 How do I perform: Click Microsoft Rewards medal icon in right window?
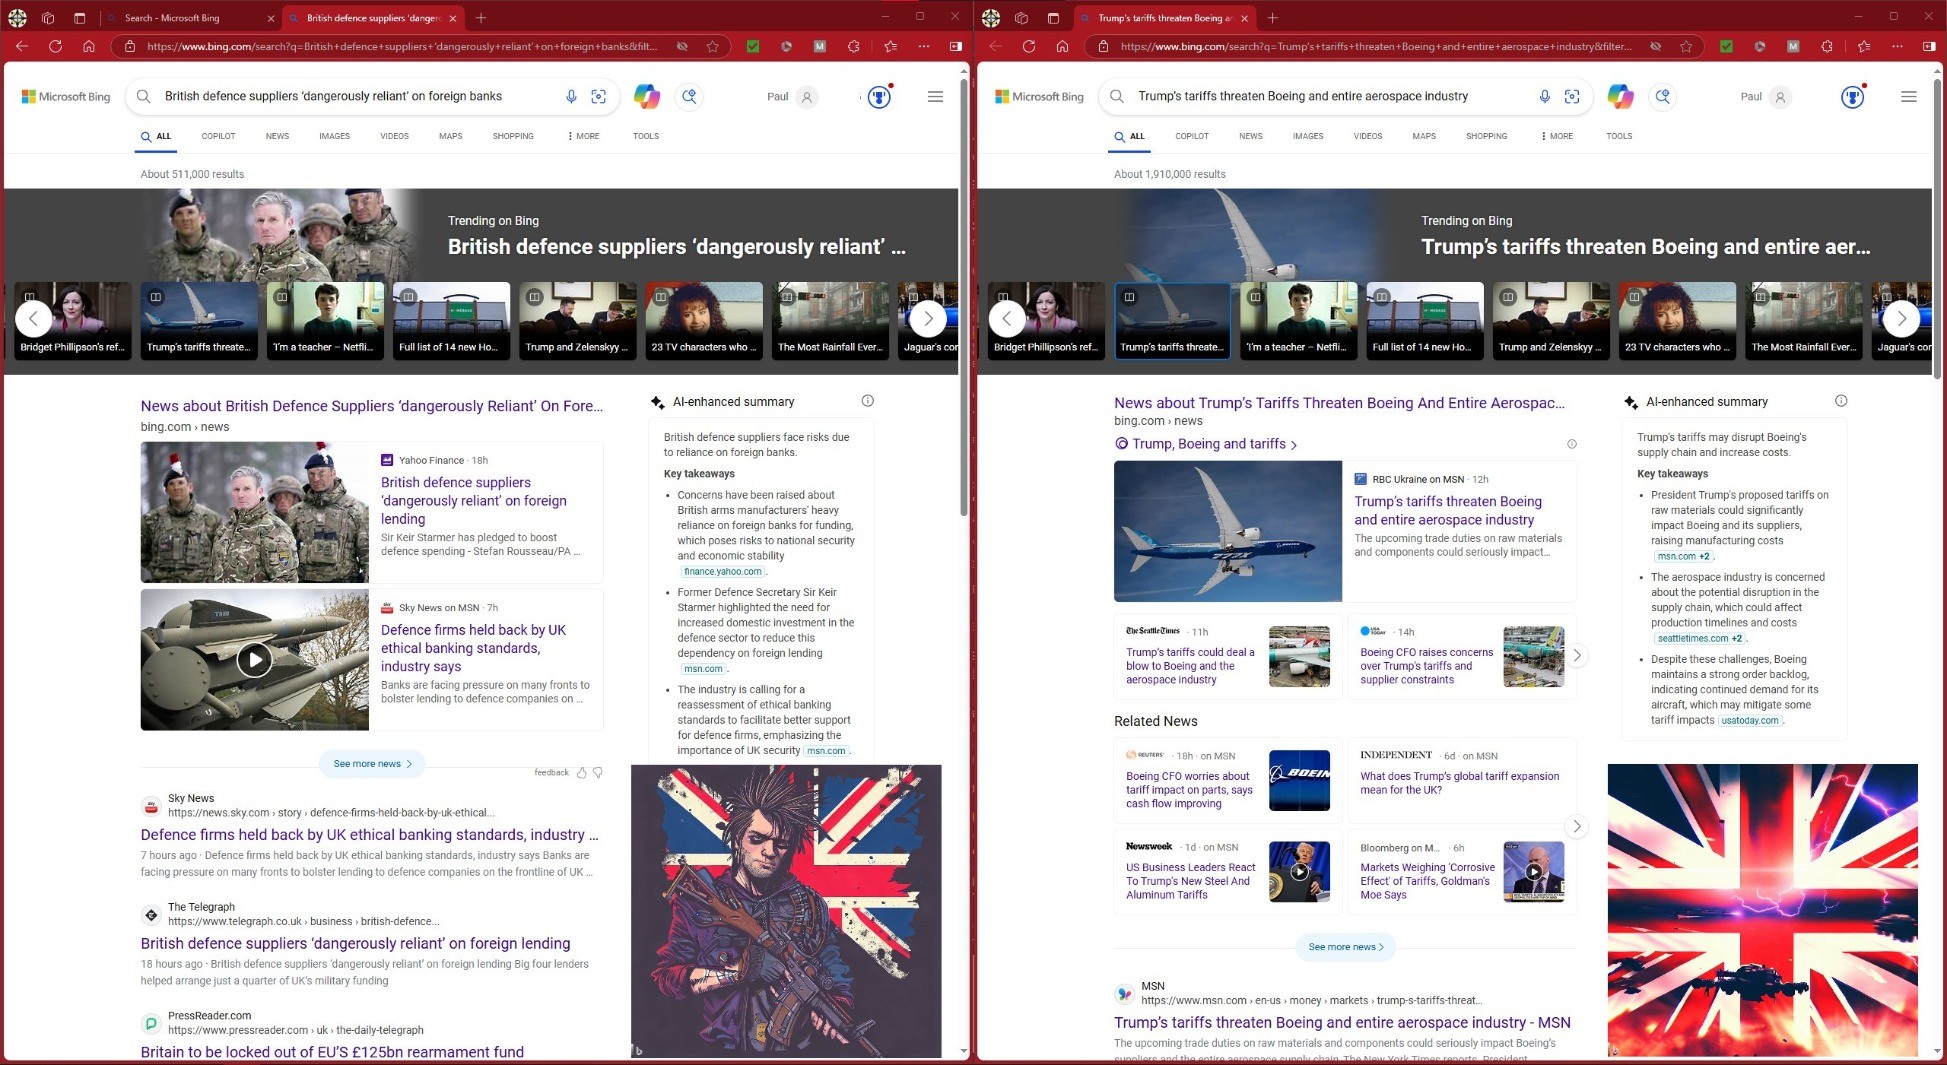click(x=1853, y=97)
